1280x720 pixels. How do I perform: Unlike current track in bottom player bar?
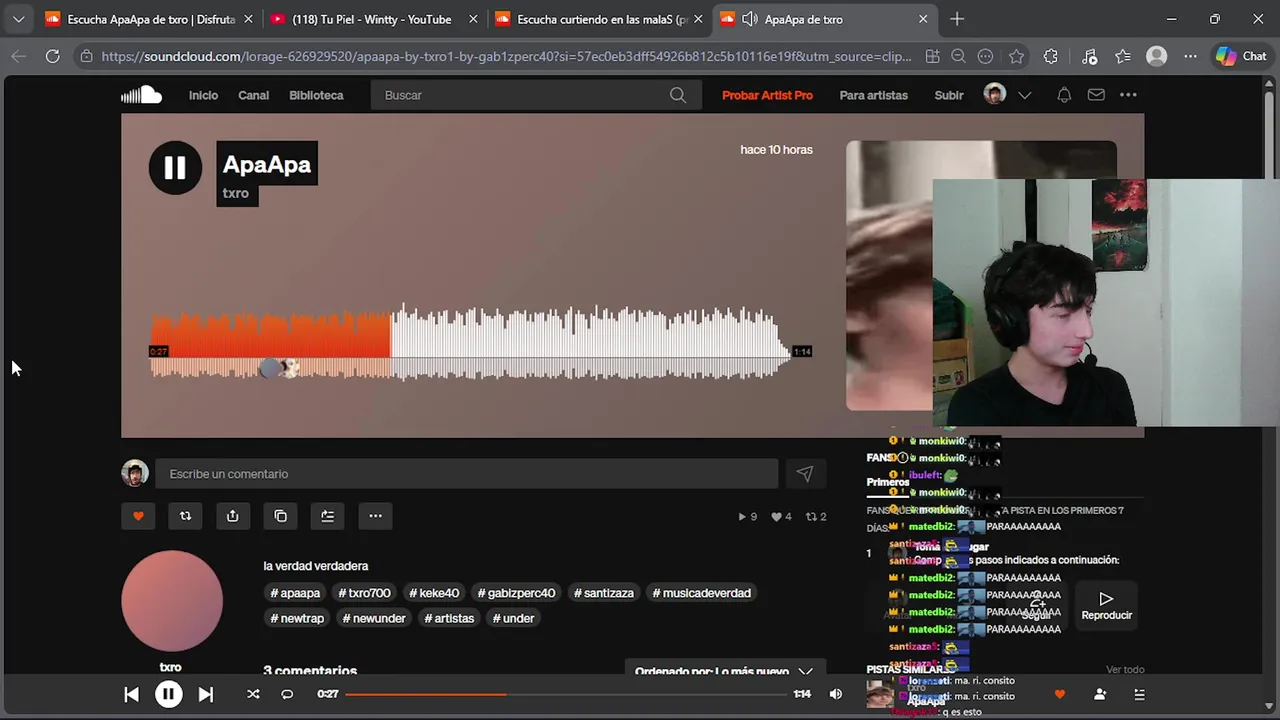coord(1060,694)
